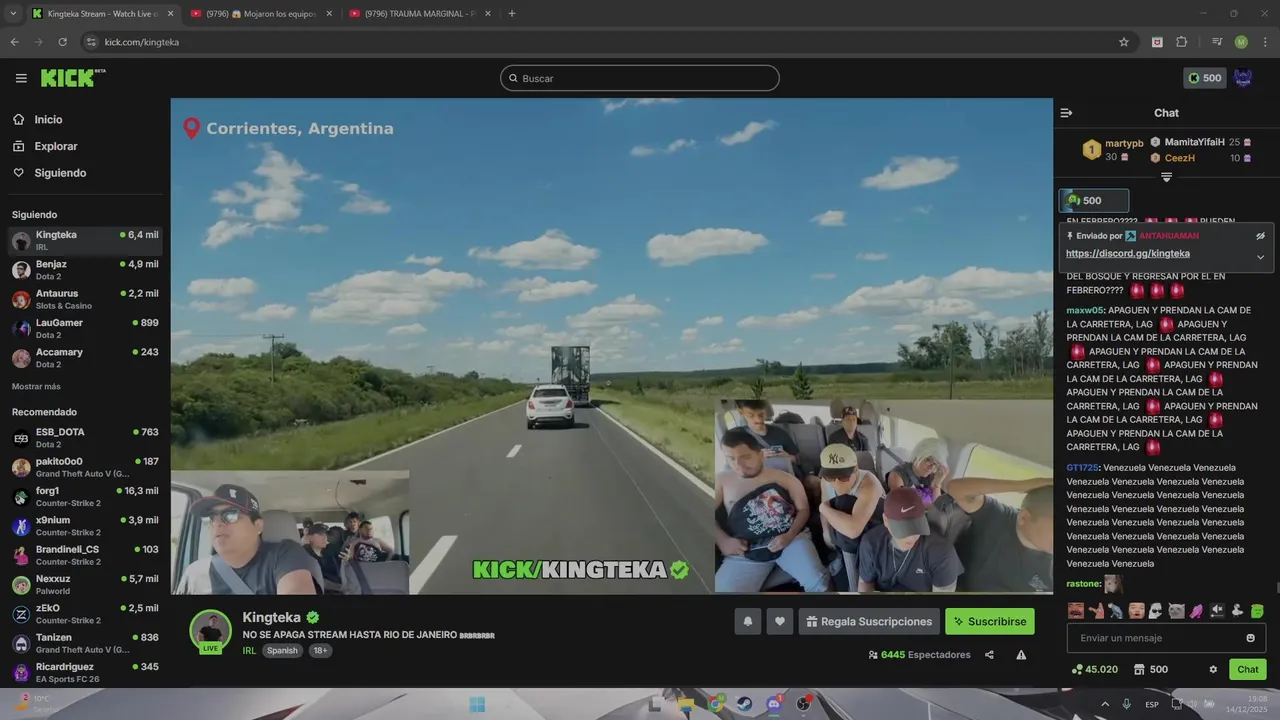Click the green Suscribirse button
Image resolution: width=1280 pixels, height=720 pixels.
(990, 621)
